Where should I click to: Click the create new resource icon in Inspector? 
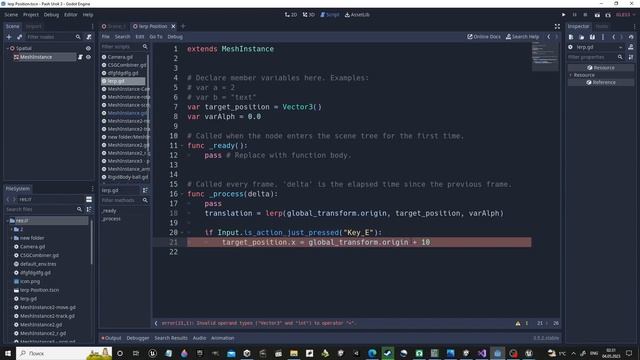tap(571, 37)
